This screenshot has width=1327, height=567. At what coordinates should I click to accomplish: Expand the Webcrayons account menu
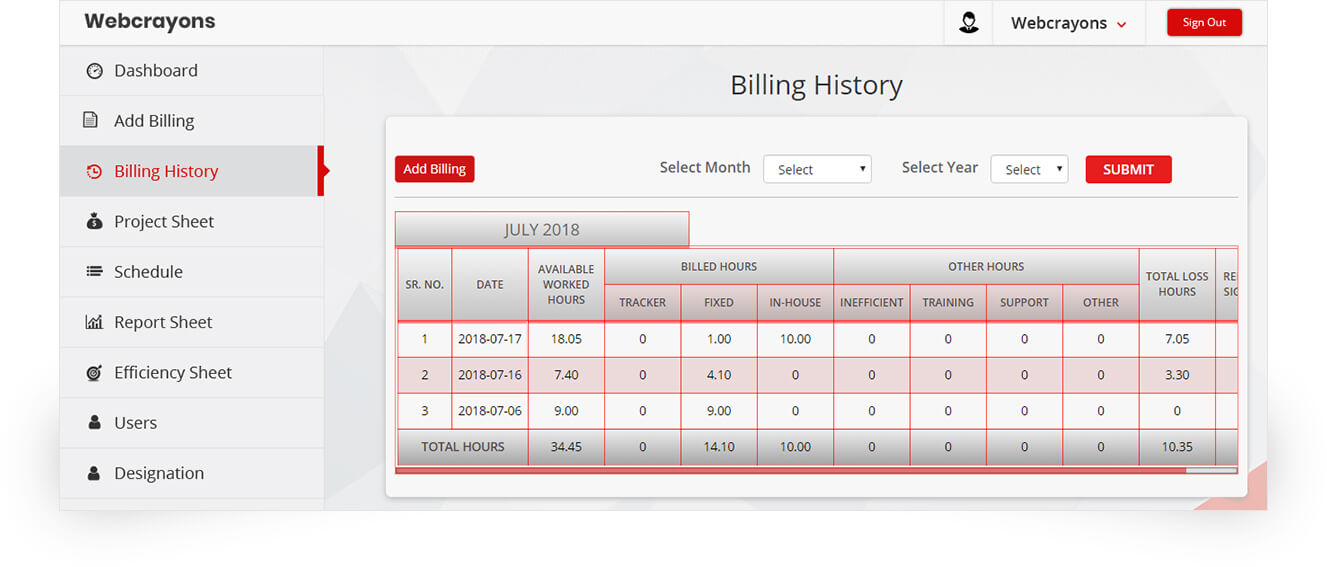[x=1068, y=23]
